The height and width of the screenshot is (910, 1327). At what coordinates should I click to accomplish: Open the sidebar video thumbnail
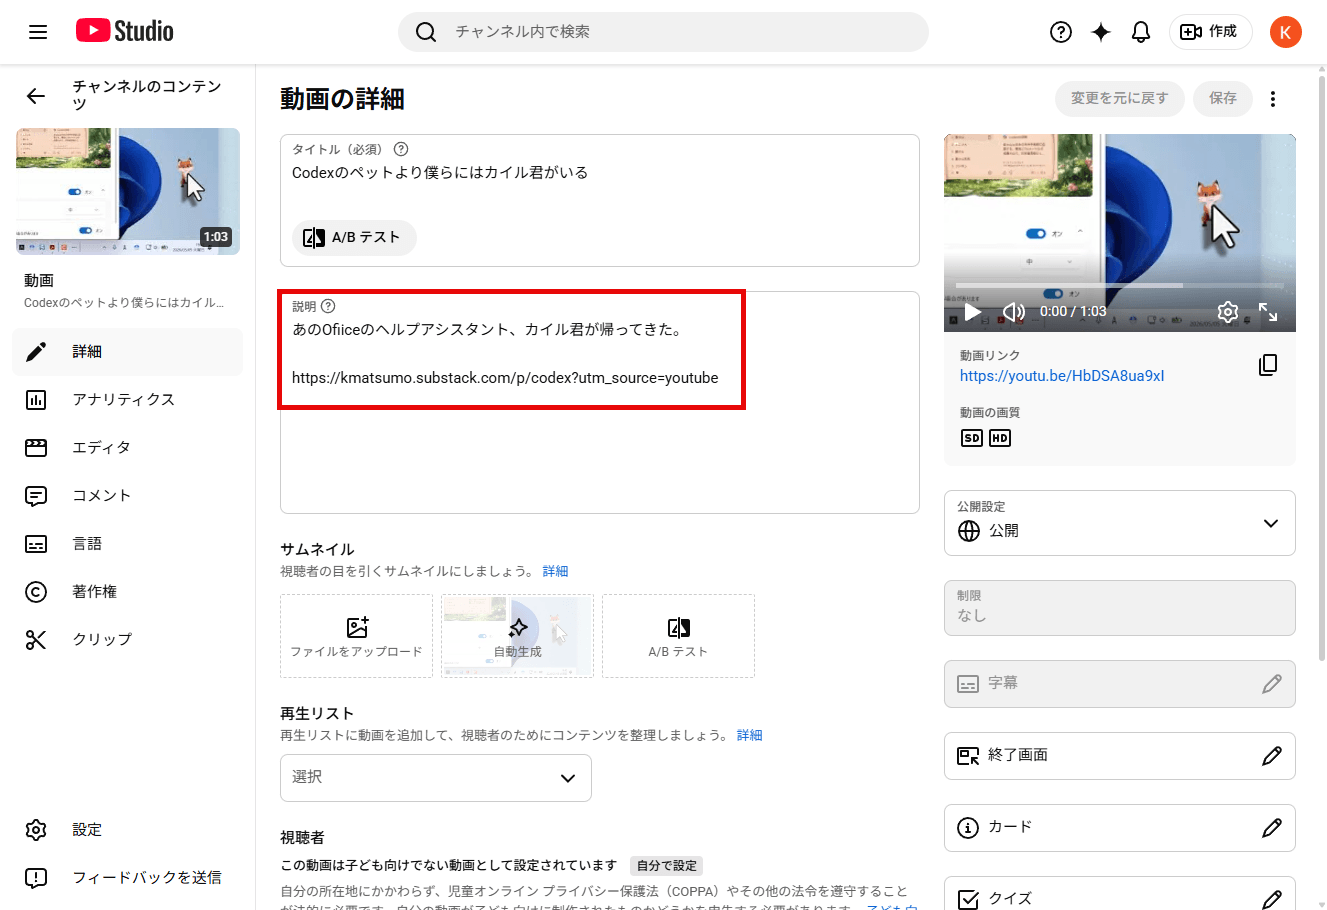128,191
